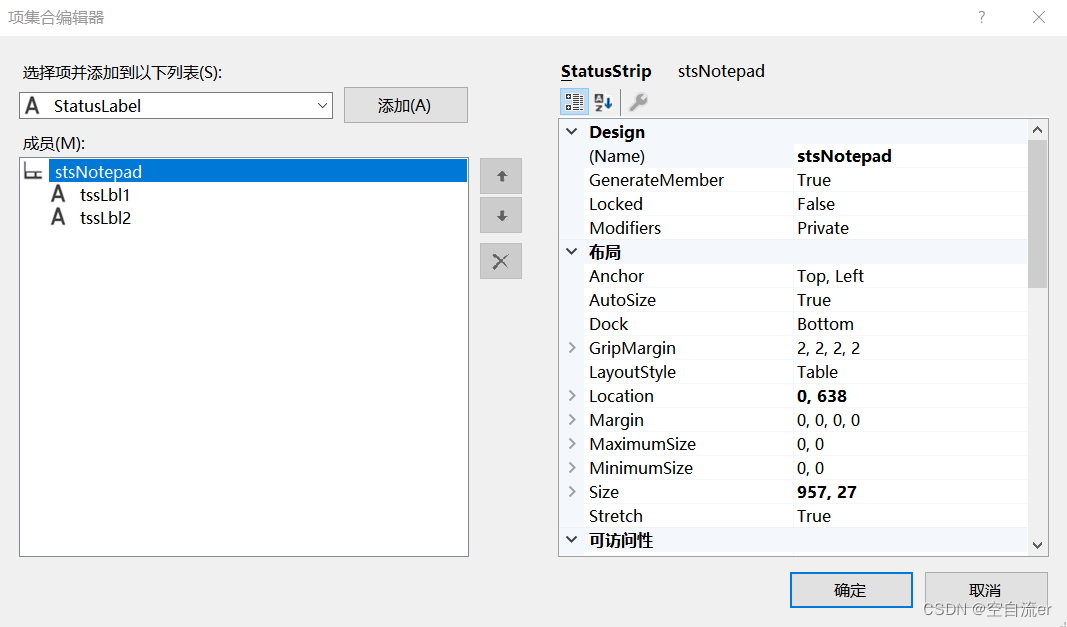Select stsNotepad in the members list
Image resolution: width=1067 pixels, height=627 pixels.
point(98,172)
